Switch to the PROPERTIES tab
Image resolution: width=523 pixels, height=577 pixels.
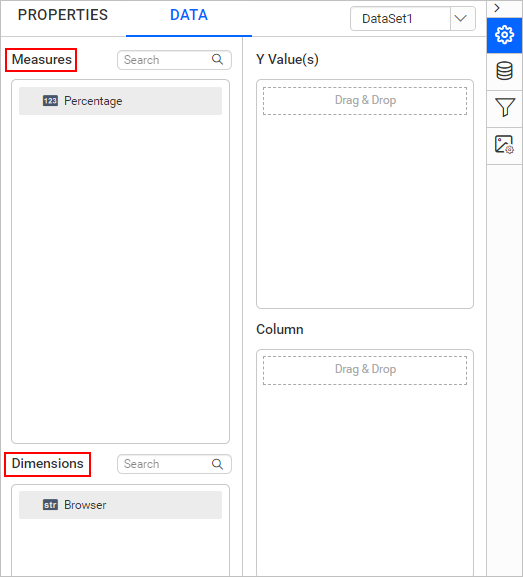(63, 15)
